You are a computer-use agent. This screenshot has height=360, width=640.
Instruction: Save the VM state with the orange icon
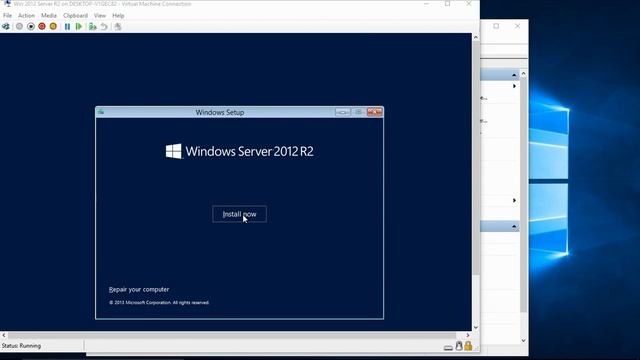[x=53, y=27]
